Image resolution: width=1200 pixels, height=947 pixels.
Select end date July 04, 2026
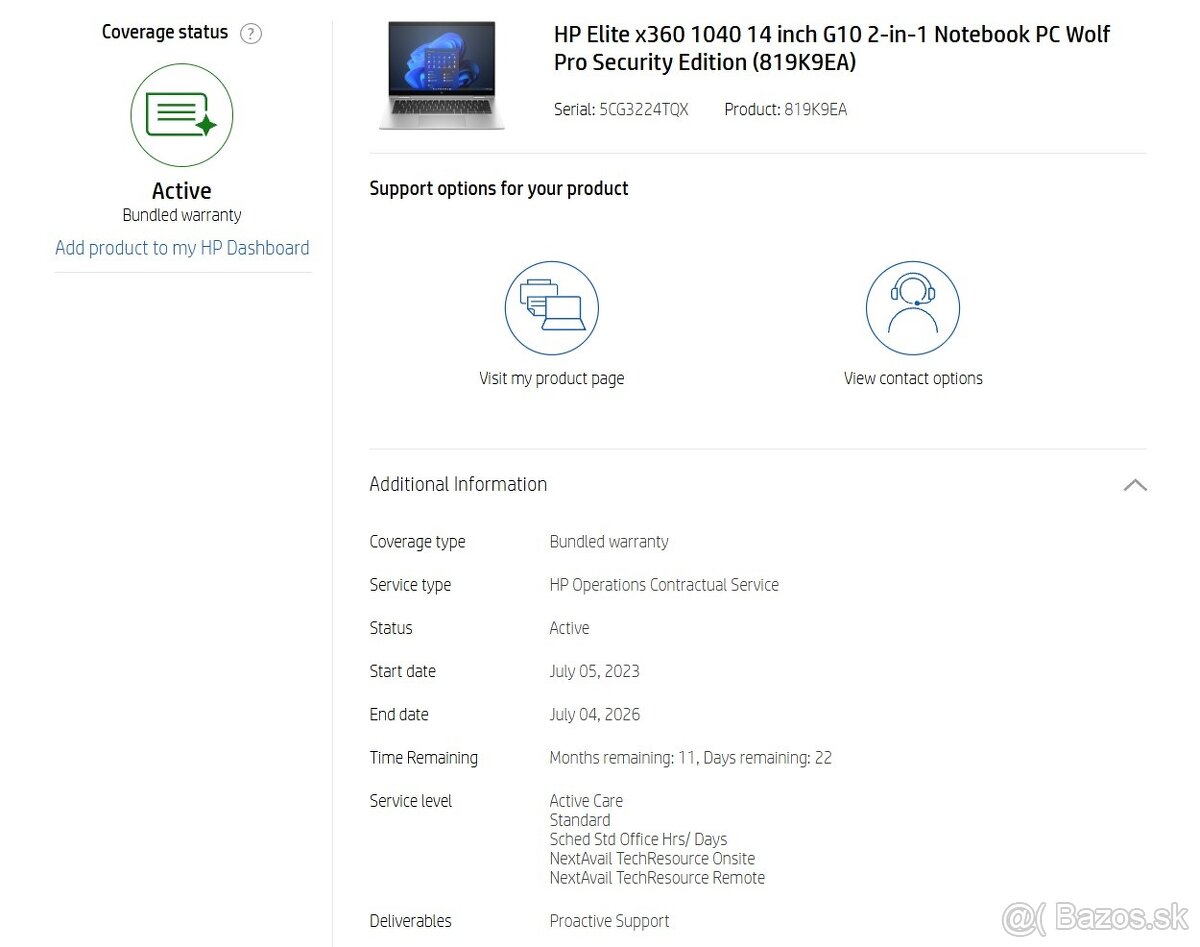pos(594,715)
